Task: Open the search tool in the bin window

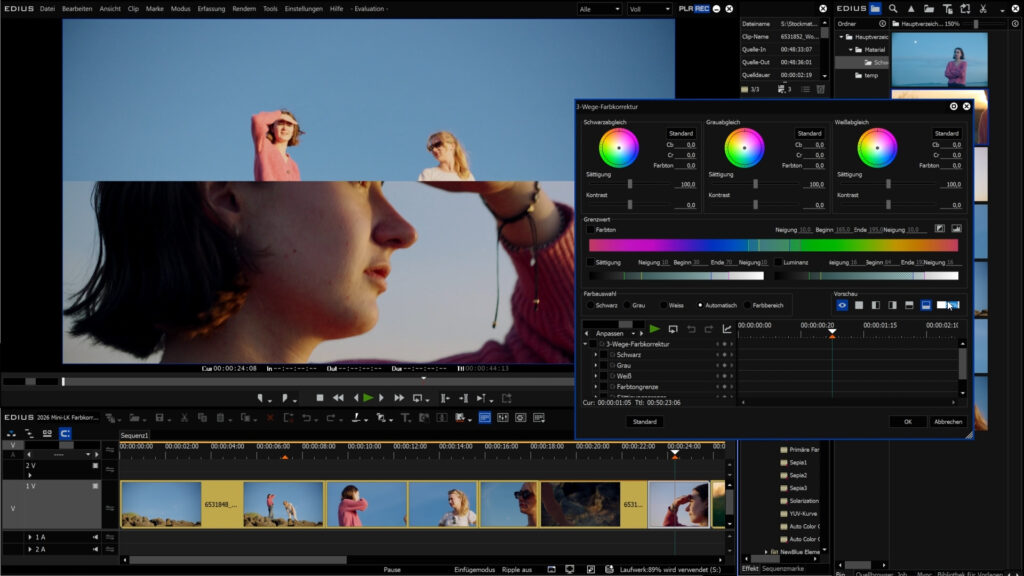Action: 893,8
